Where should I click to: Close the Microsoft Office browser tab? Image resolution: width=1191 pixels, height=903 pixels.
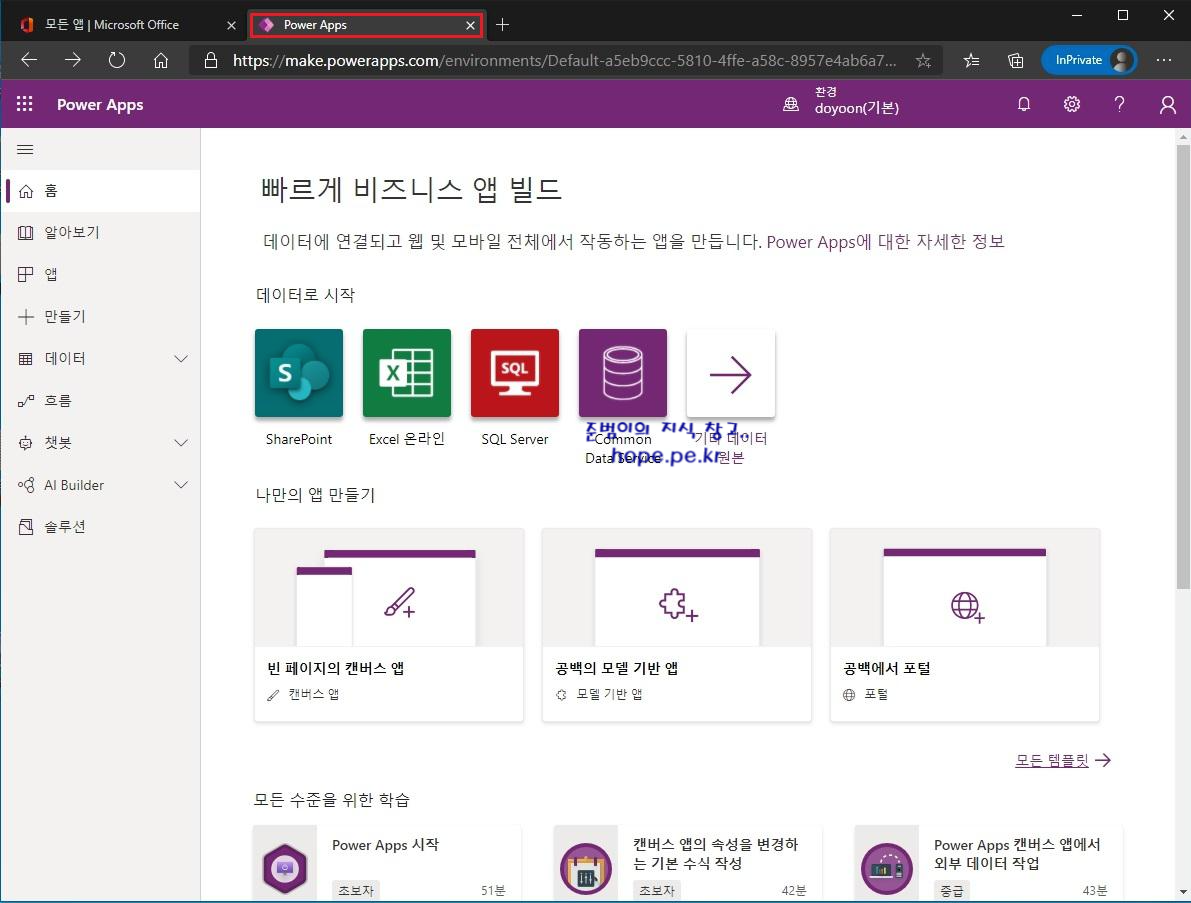pos(231,25)
